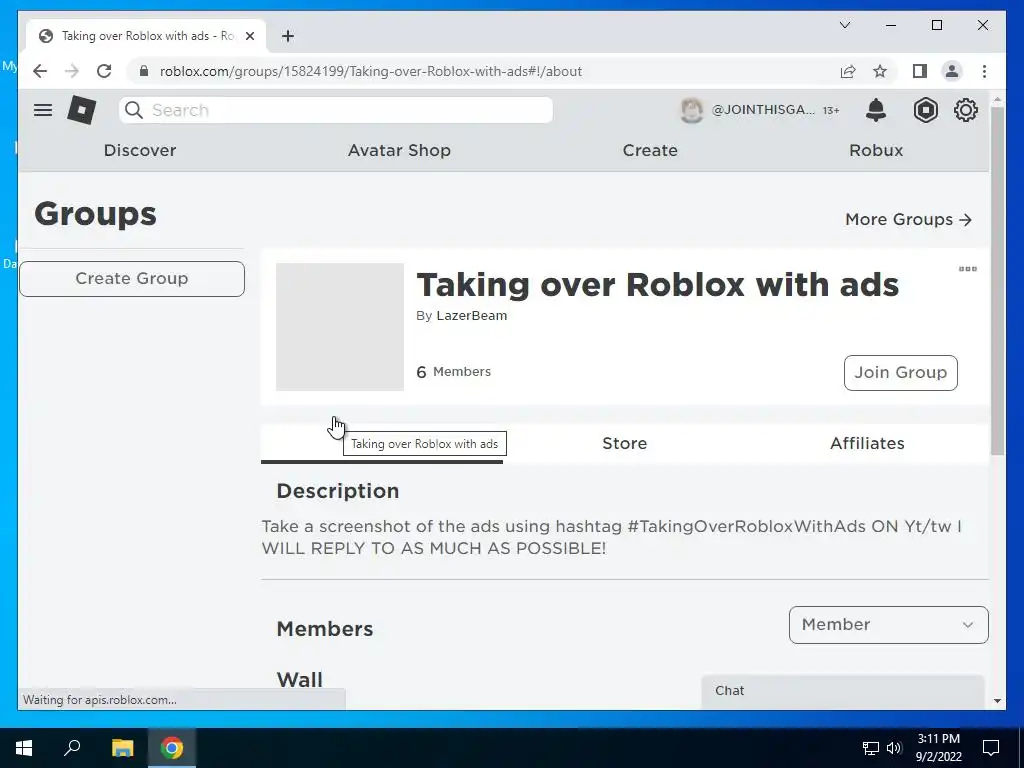
Task: Click the user avatar thumbnail in header
Action: [692, 110]
